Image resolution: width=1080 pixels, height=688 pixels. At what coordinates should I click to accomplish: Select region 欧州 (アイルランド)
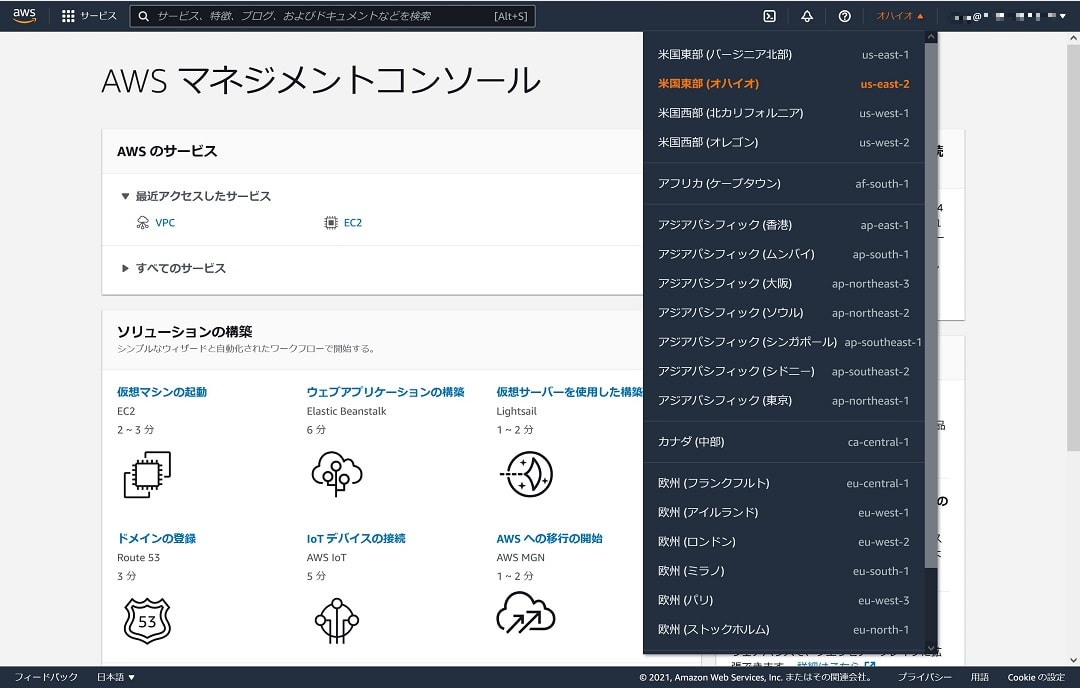tap(783, 512)
